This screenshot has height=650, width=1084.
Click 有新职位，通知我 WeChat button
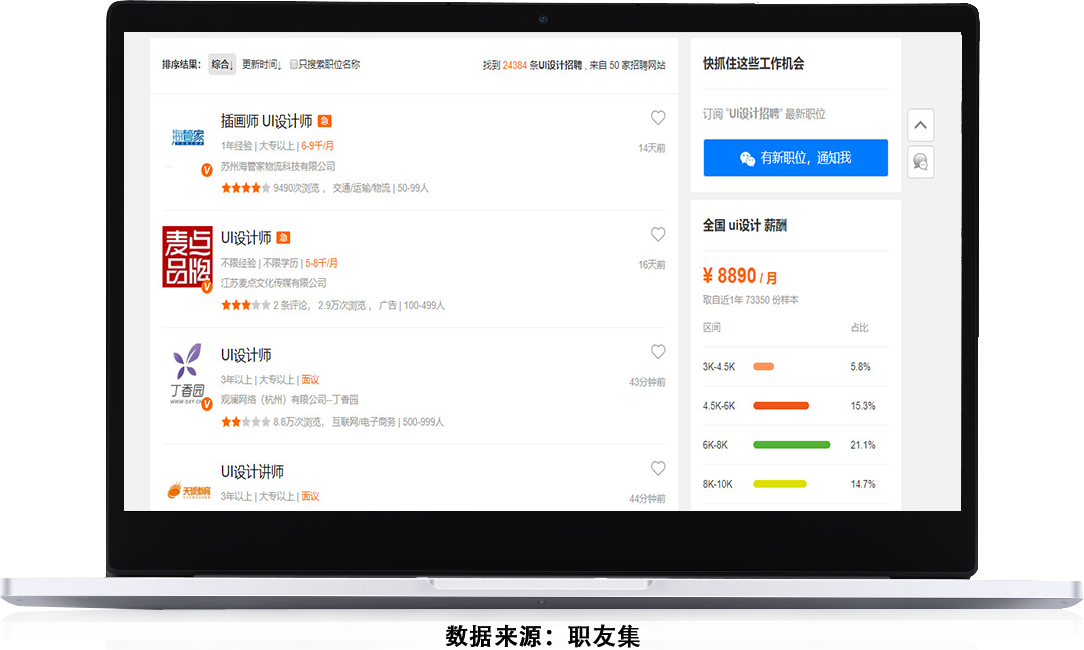795,158
